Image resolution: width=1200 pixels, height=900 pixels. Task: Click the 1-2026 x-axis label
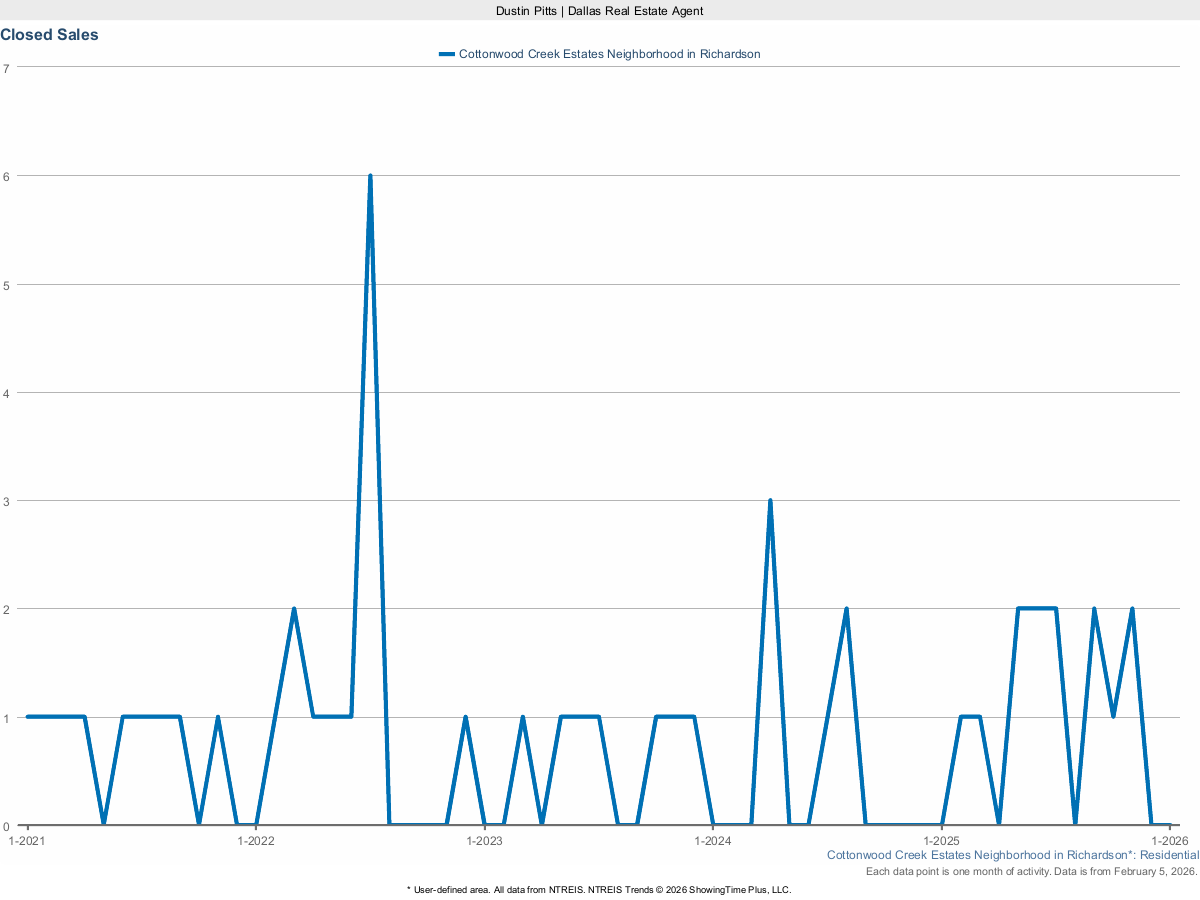pyautogui.click(x=1169, y=840)
